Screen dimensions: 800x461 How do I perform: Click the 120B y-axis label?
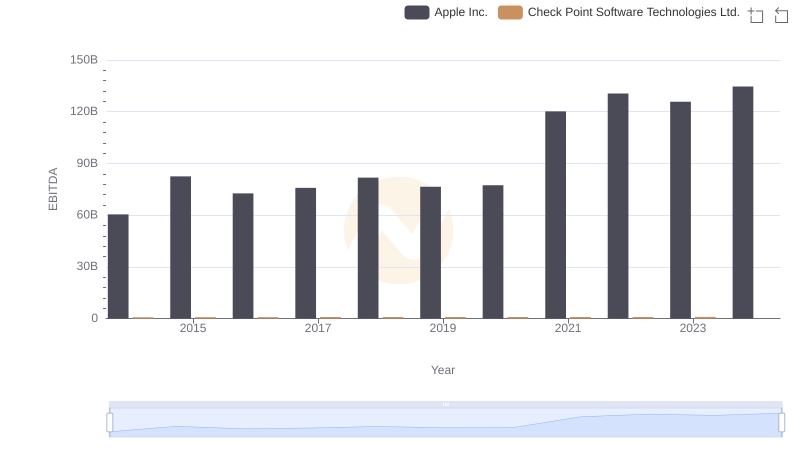(84, 112)
